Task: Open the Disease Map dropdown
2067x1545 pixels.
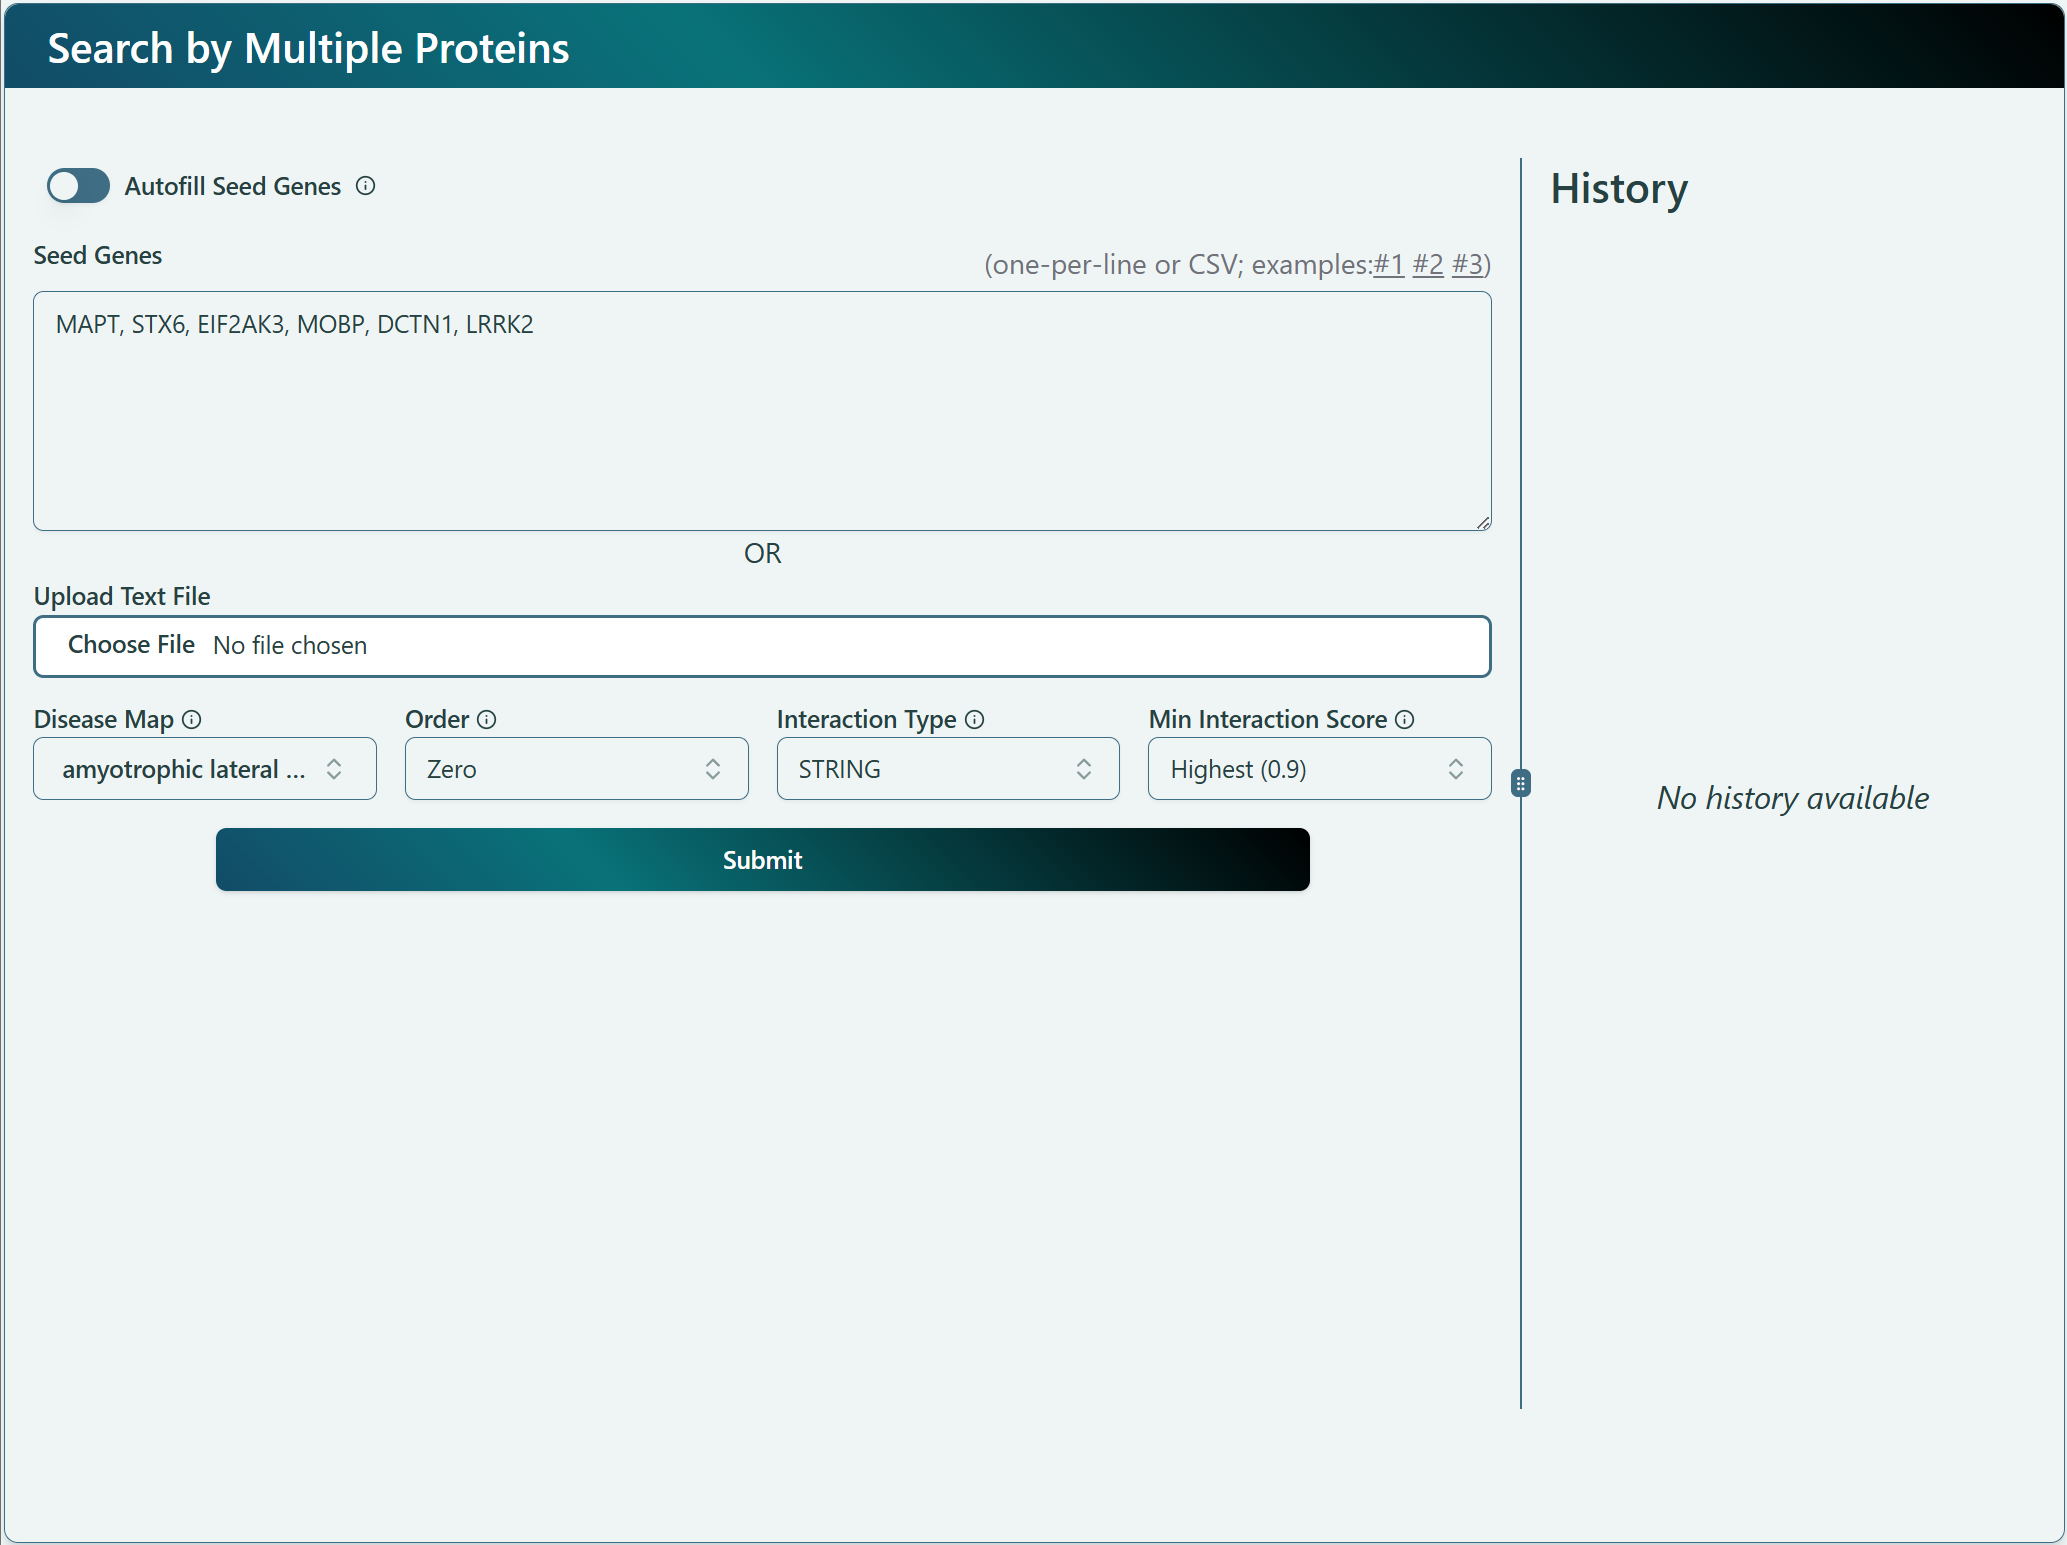Action: pos(205,769)
